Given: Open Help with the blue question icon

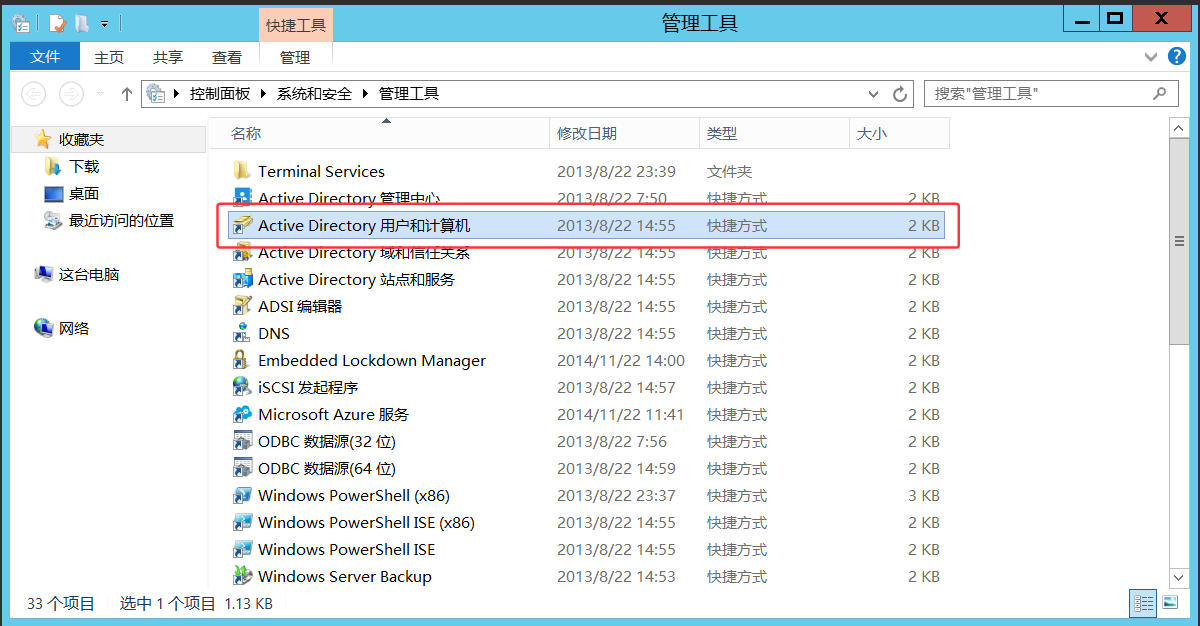Looking at the screenshot, I should 1175,58.
